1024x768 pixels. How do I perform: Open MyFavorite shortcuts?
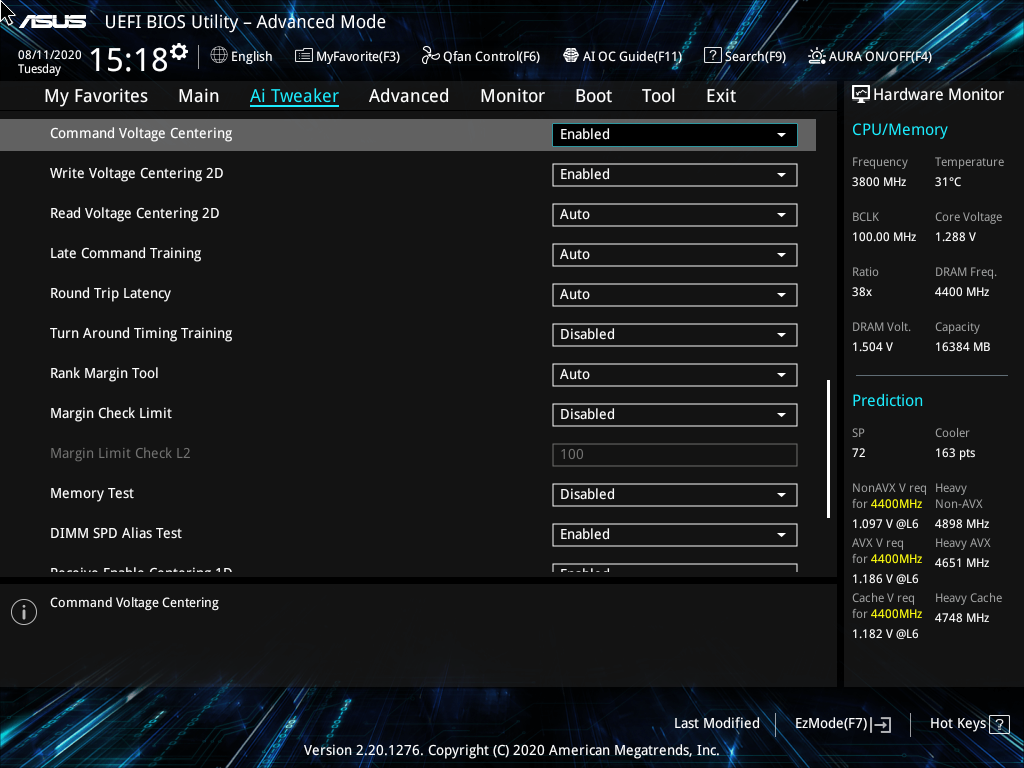tap(347, 56)
